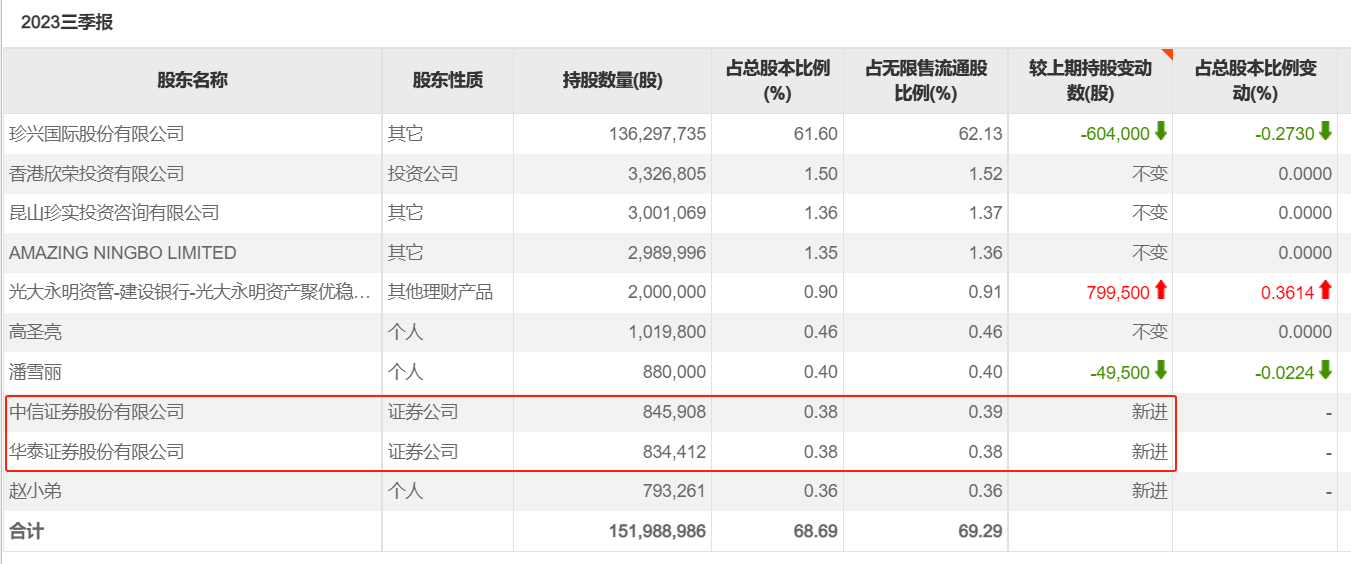Select shareholder 华泰证券股份有限公司

coord(97,452)
